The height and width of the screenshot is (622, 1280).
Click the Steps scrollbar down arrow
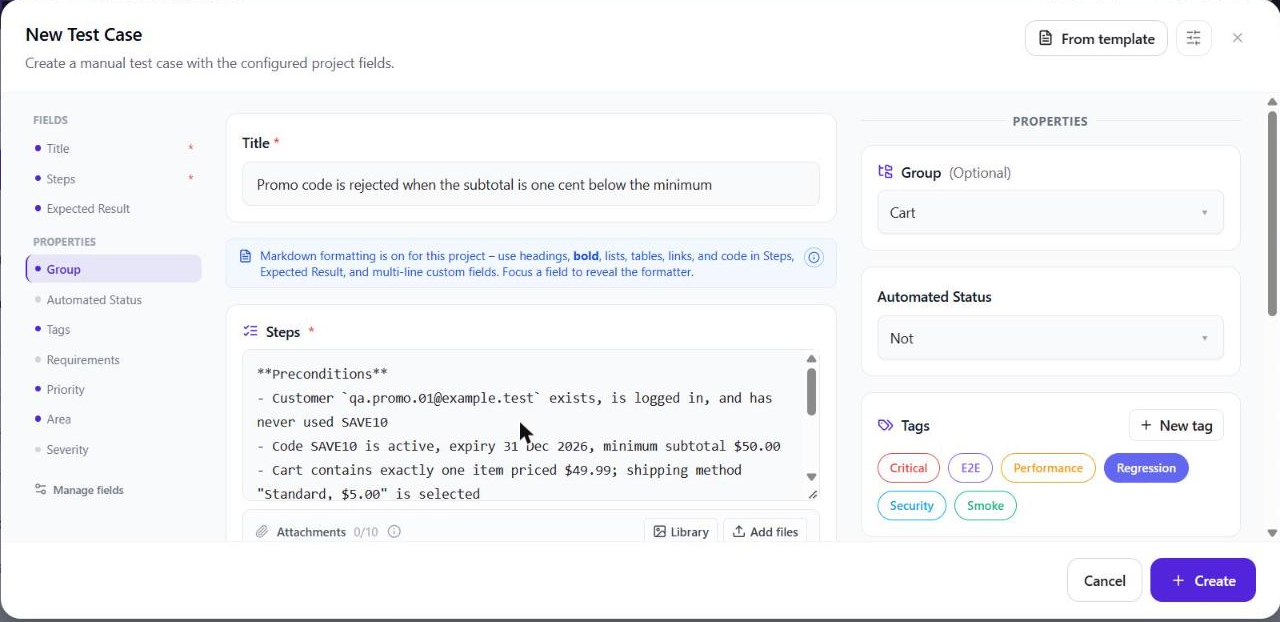click(811, 477)
